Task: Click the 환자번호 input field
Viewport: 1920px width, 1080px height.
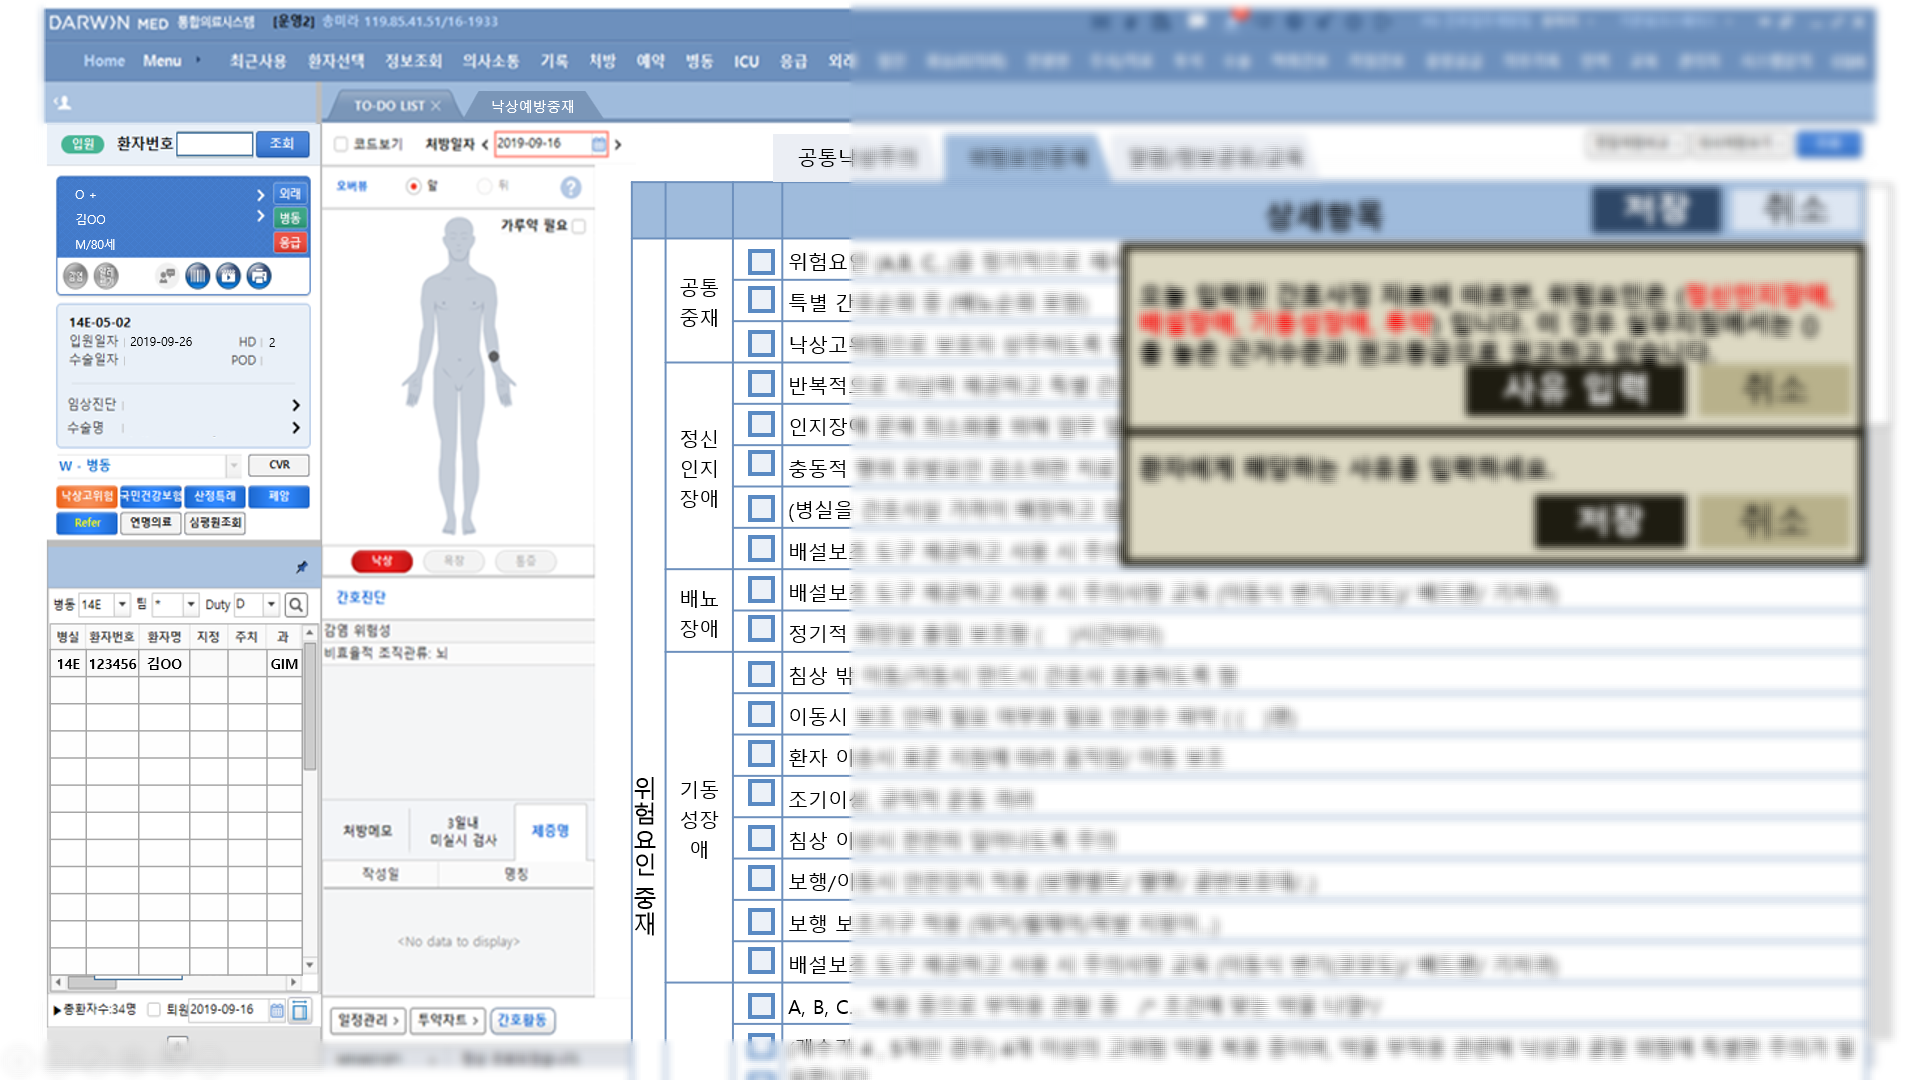Action: (215, 144)
